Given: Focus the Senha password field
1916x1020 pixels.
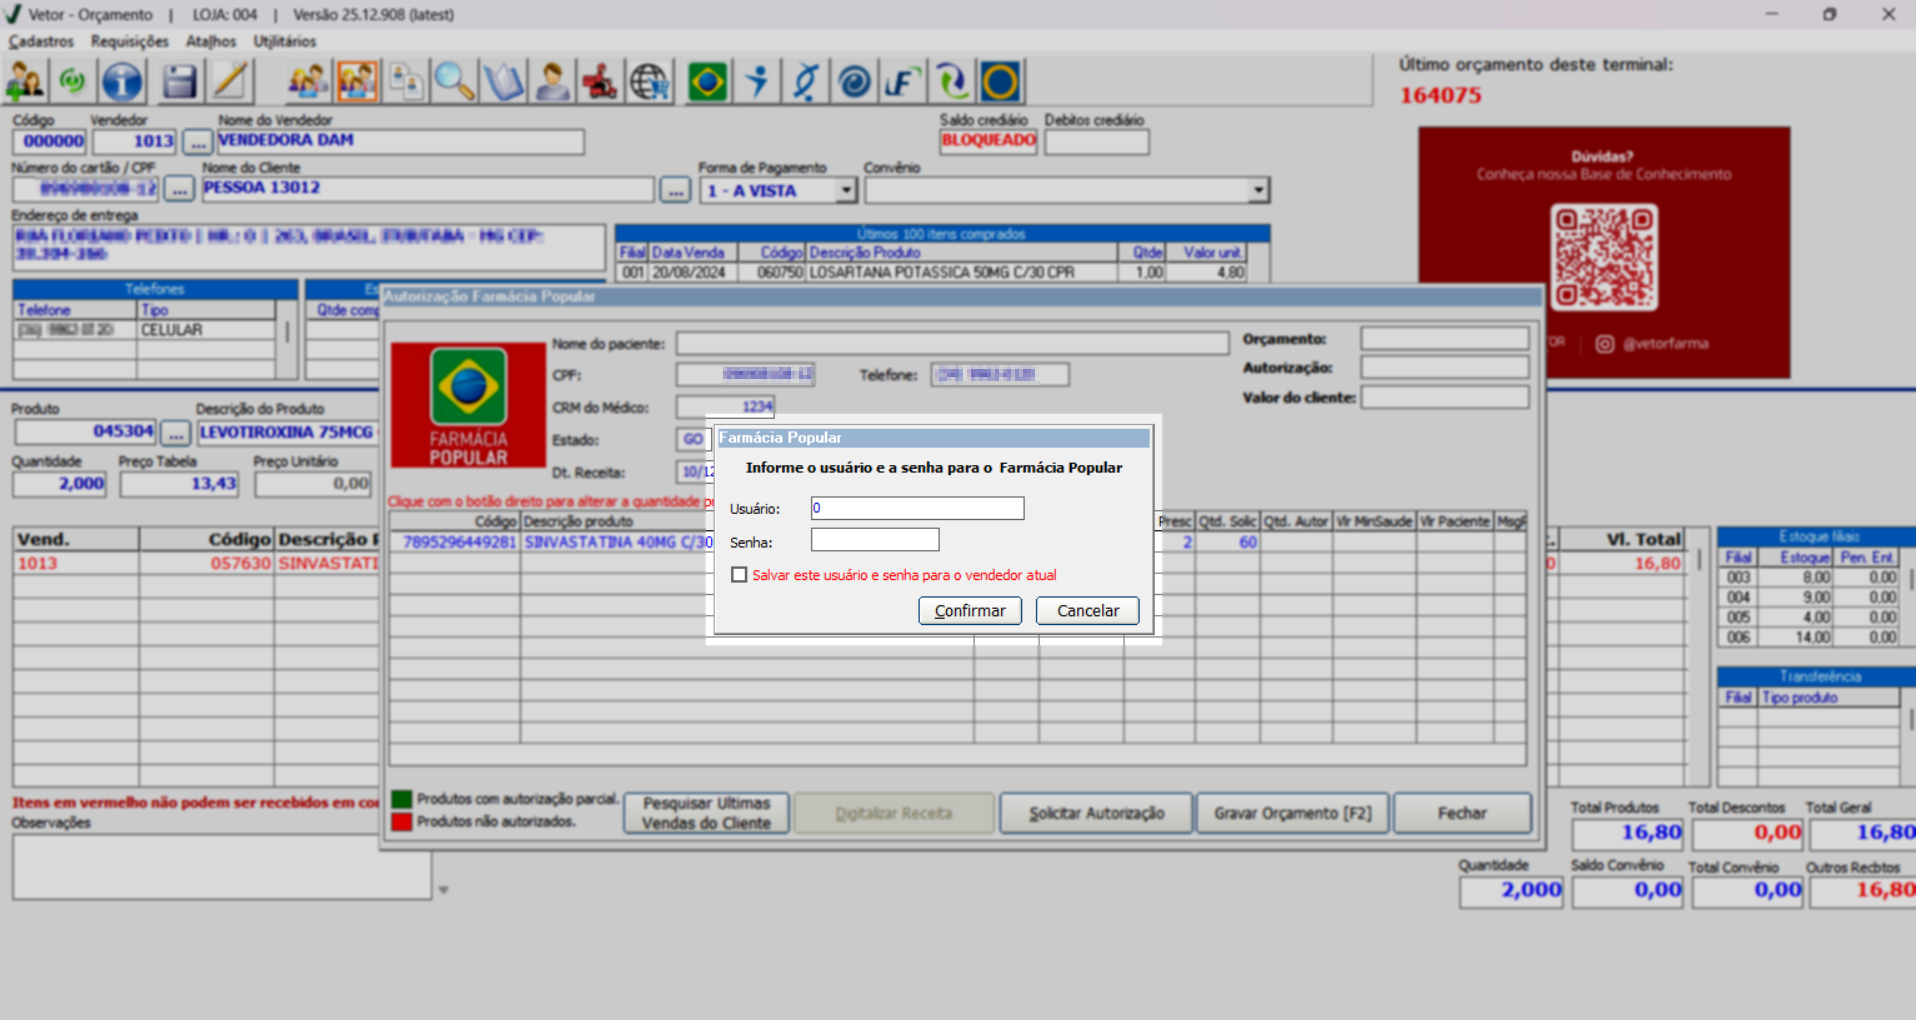Looking at the screenshot, I should click(874, 541).
